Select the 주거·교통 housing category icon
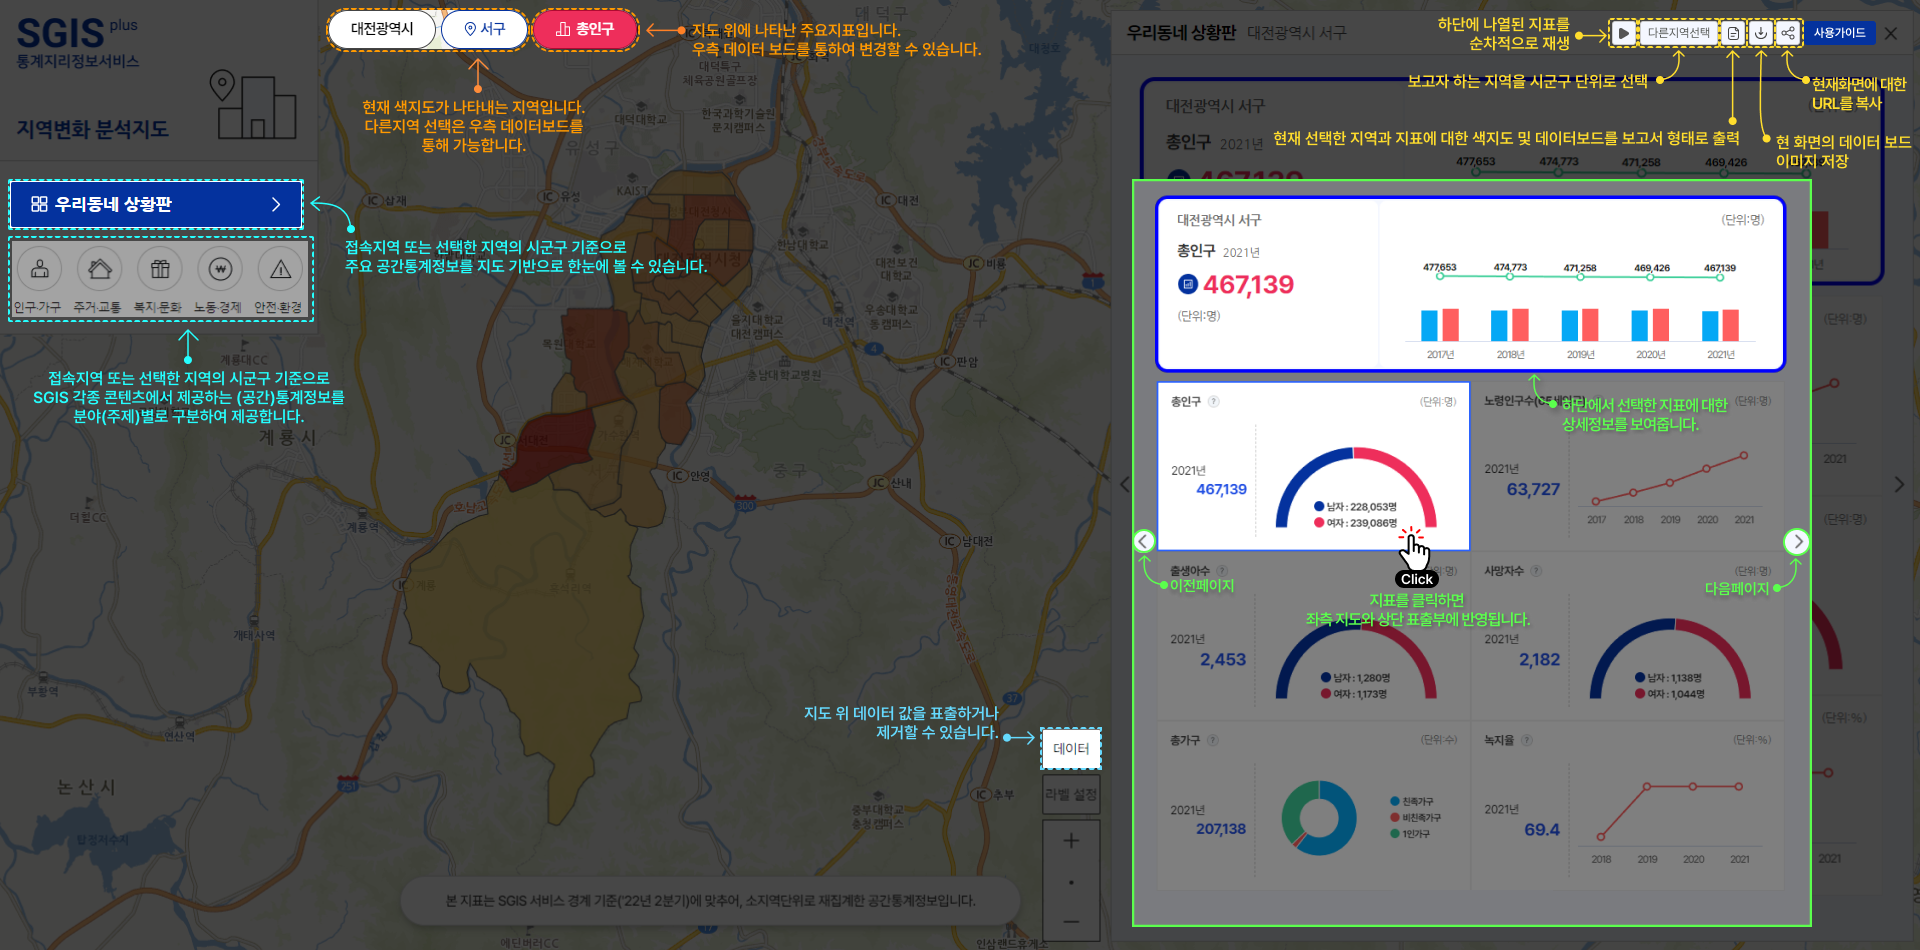The height and width of the screenshot is (950, 1920). click(x=100, y=269)
